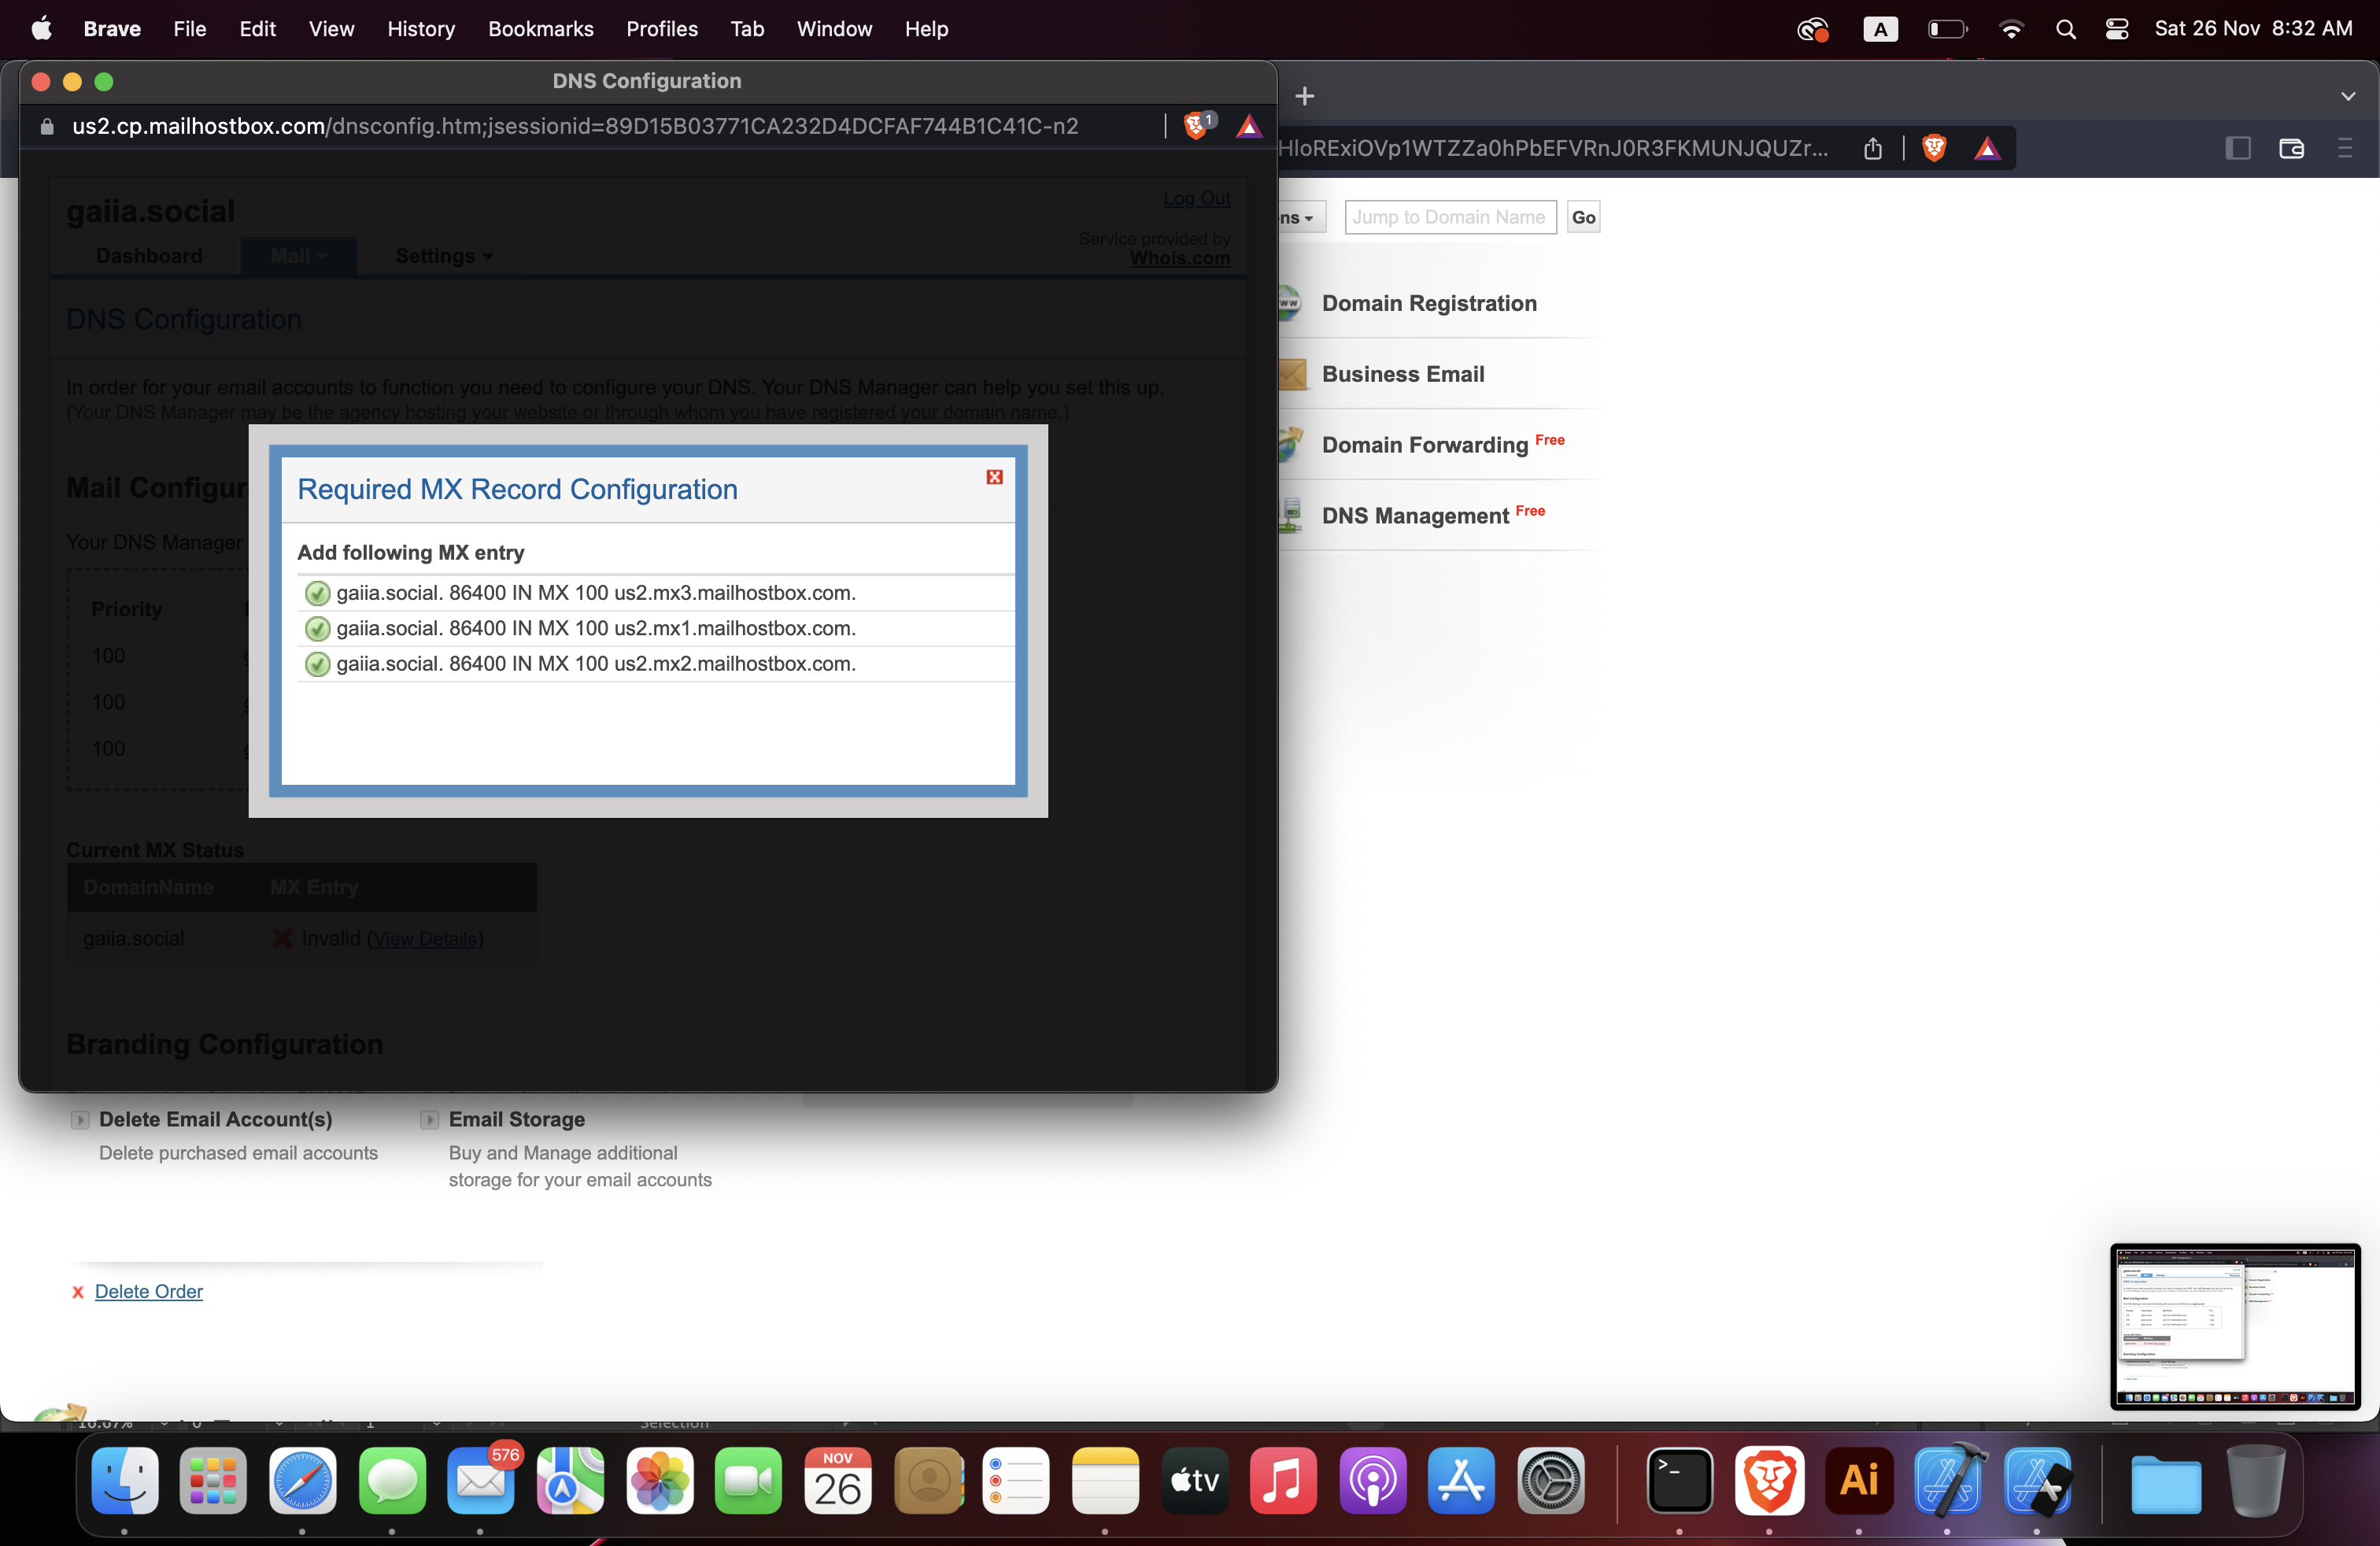
Task: Expand Email Storage option
Action: pos(429,1120)
